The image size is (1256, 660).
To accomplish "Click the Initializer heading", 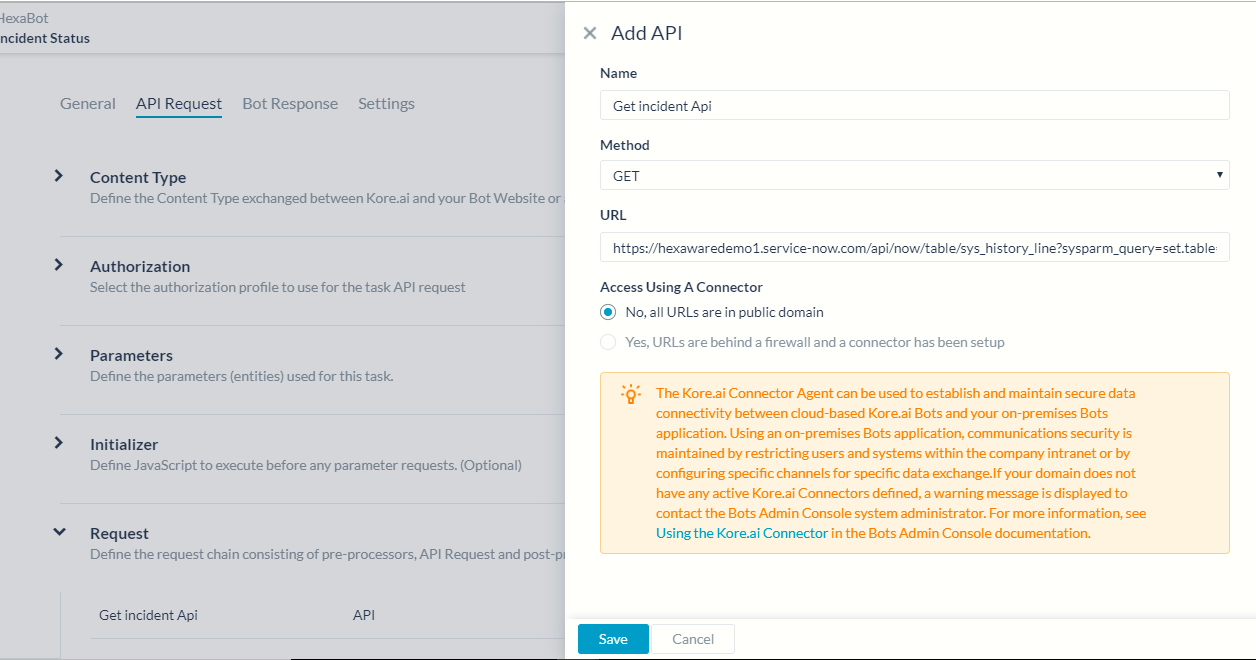I will [124, 444].
